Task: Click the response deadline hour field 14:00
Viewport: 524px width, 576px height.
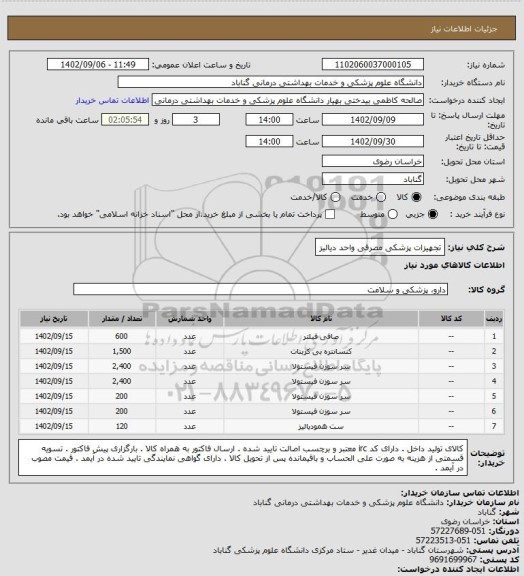Action: click(x=269, y=120)
